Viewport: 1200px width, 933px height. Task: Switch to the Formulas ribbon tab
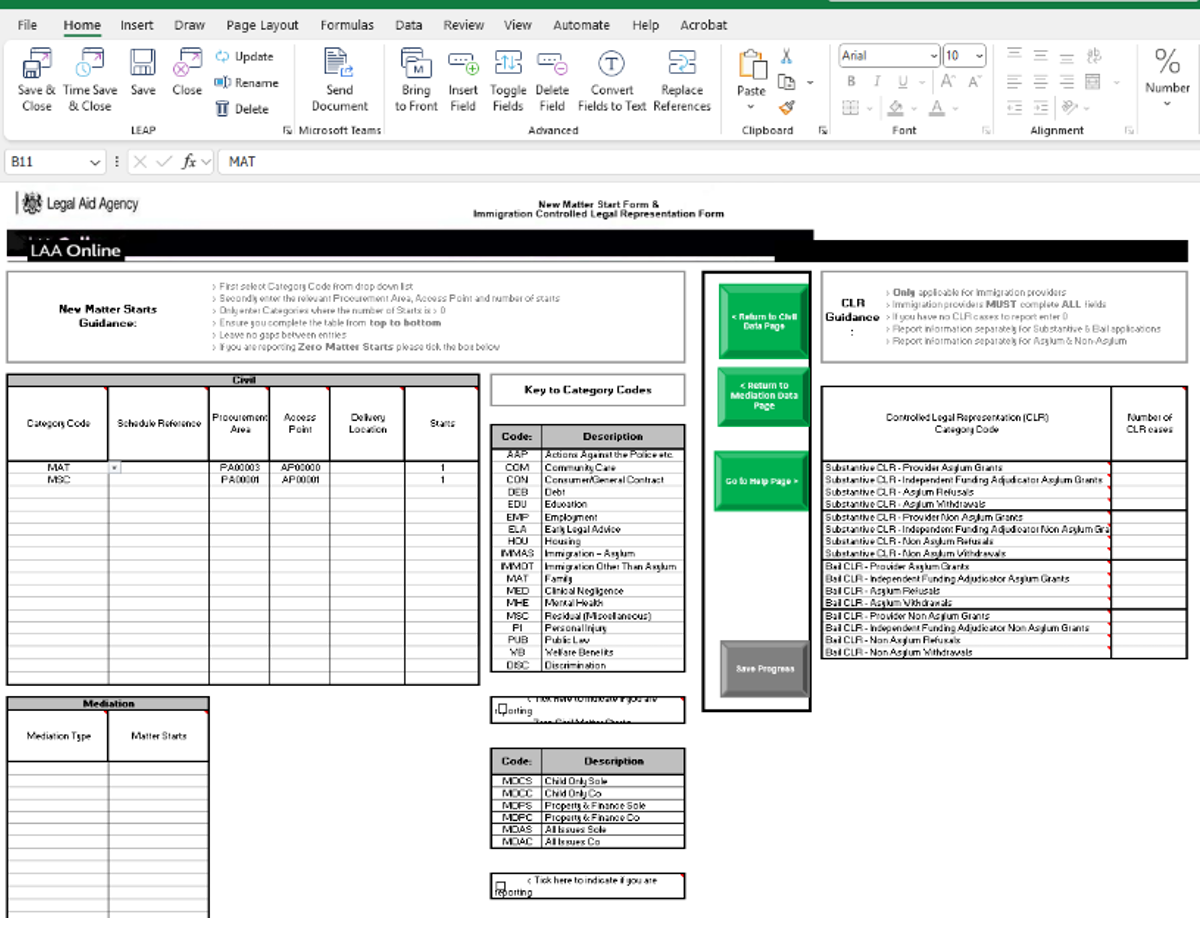pyautogui.click(x=347, y=25)
